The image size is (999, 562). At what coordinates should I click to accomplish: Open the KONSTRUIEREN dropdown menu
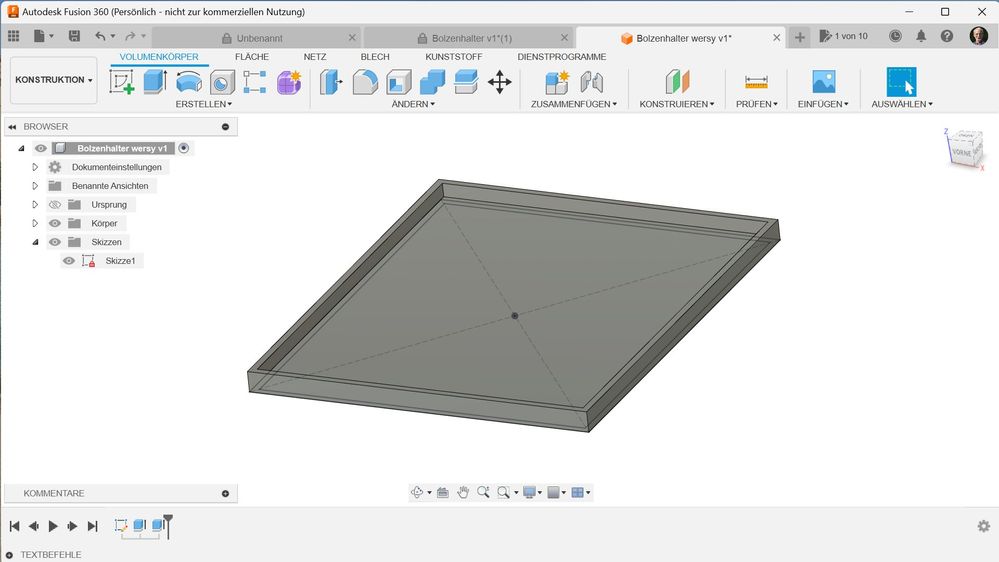point(677,104)
